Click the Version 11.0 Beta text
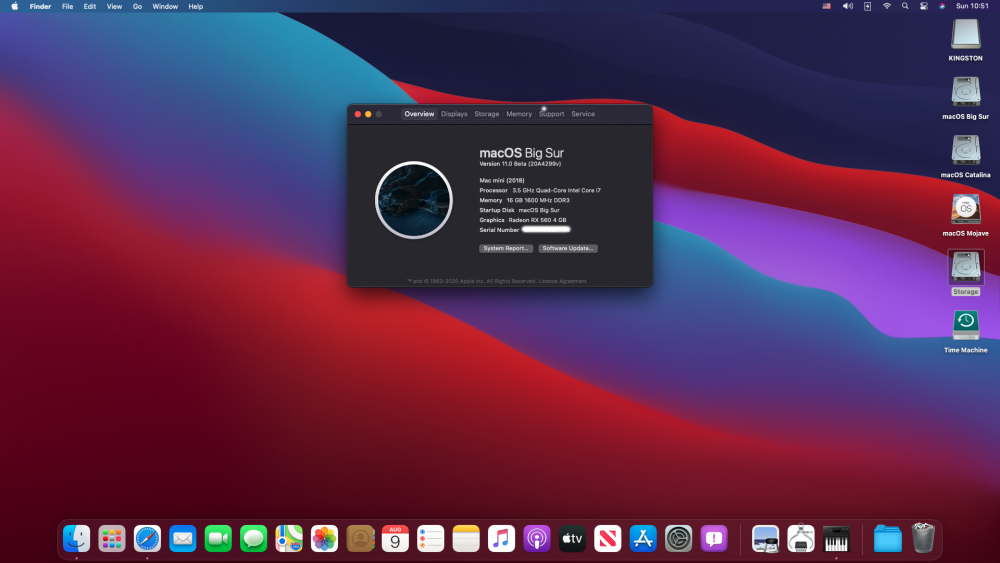This screenshot has width=1000, height=563. pyautogui.click(x=520, y=164)
